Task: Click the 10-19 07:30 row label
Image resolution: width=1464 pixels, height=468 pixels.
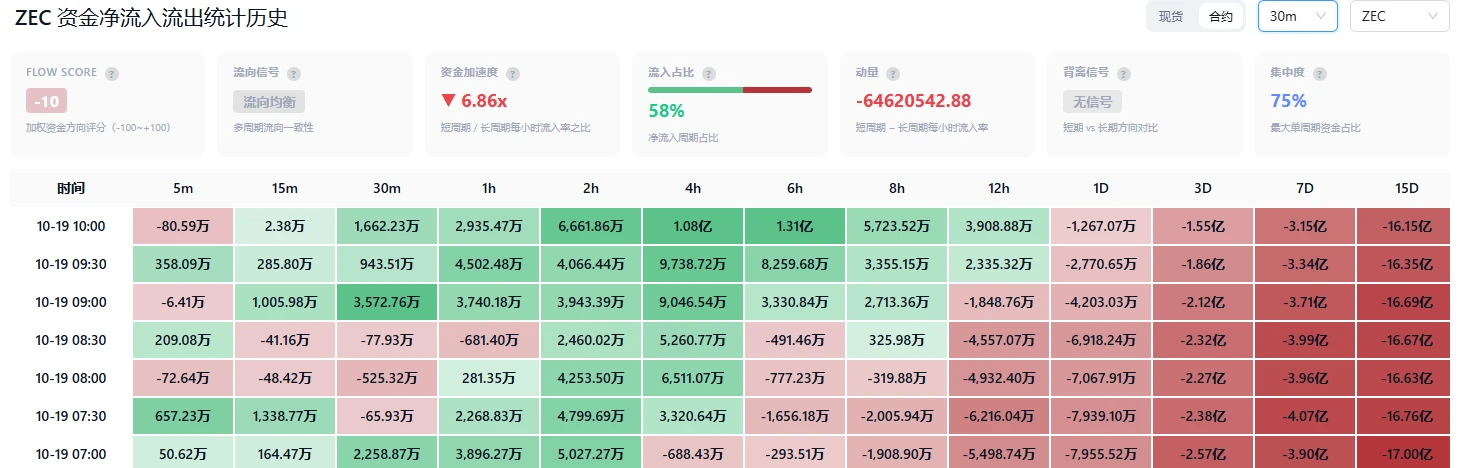Action: click(x=71, y=417)
